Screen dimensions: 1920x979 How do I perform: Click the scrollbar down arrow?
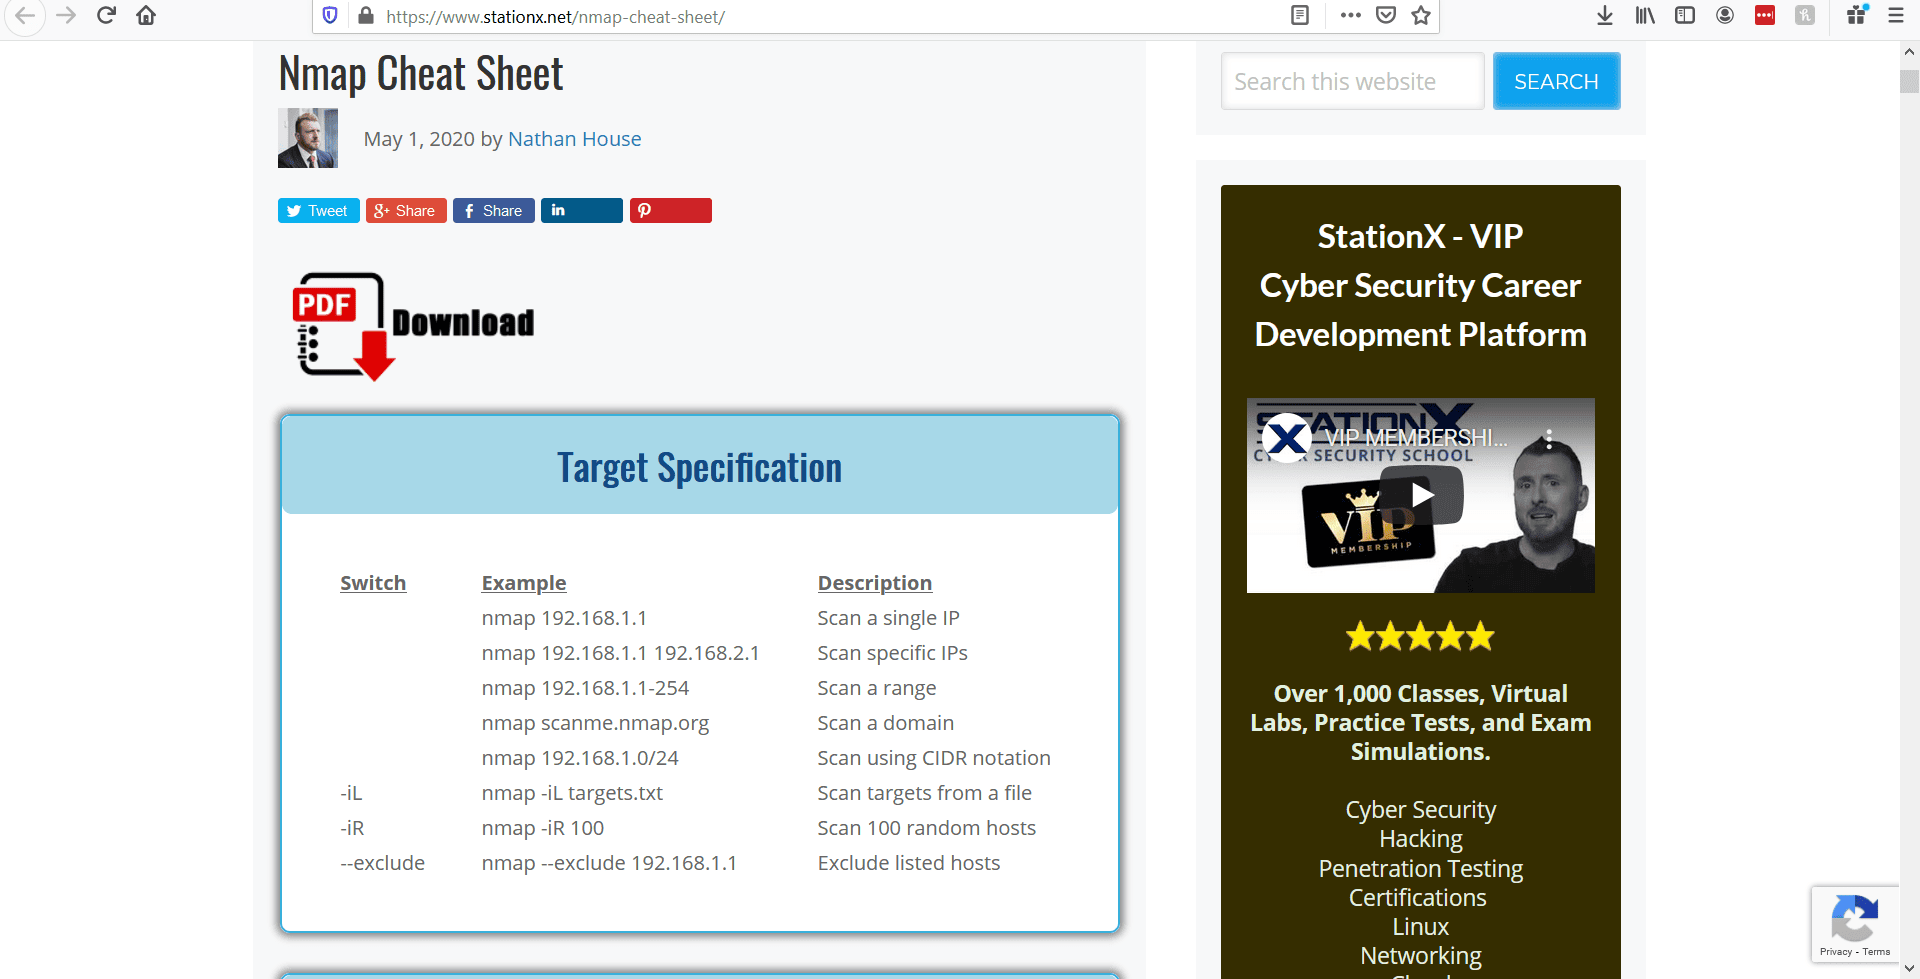[x=1910, y=969]
